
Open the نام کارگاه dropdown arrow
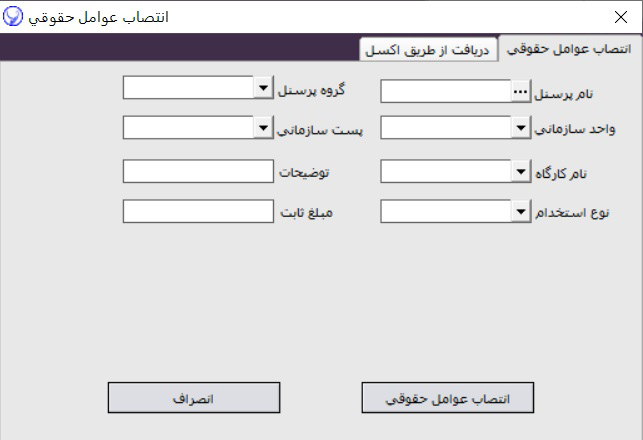pyautogui.click(x=520, y=173)
